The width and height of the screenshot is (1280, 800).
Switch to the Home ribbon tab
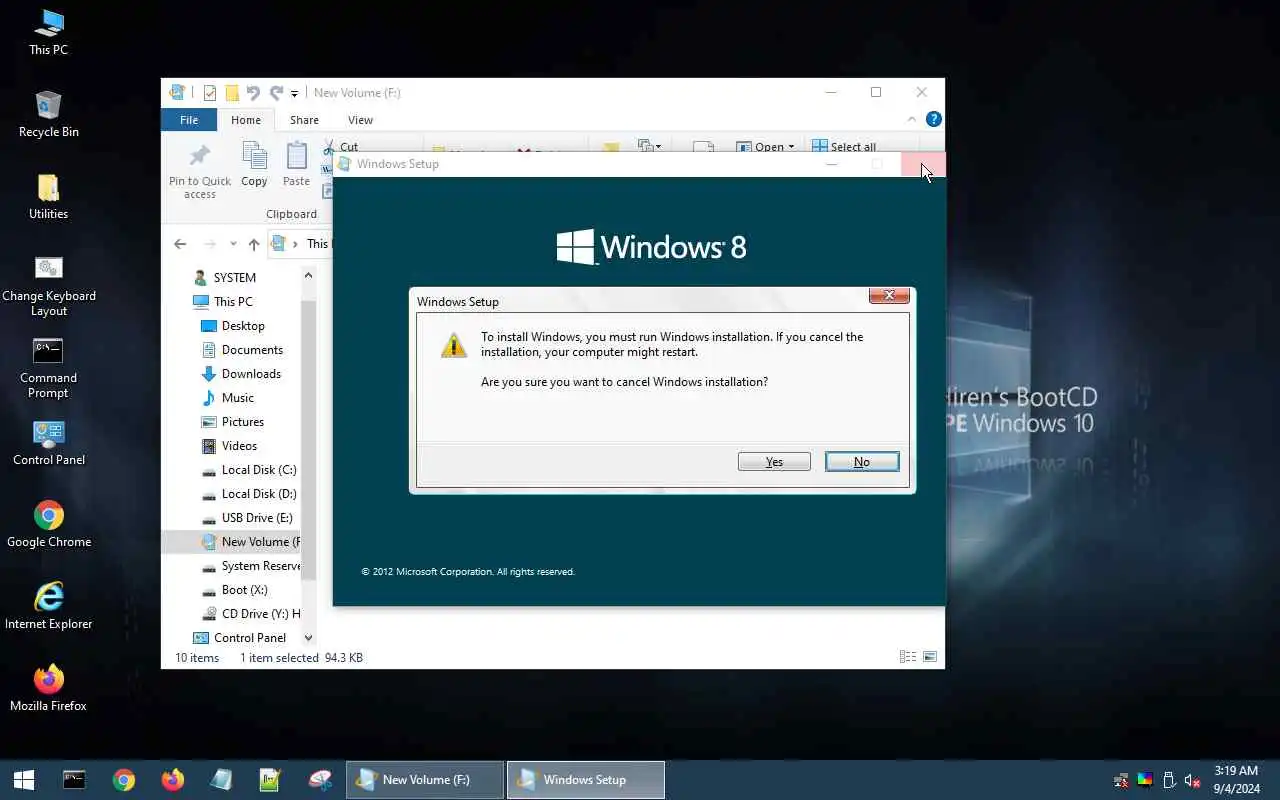click(x=246, y=120)
